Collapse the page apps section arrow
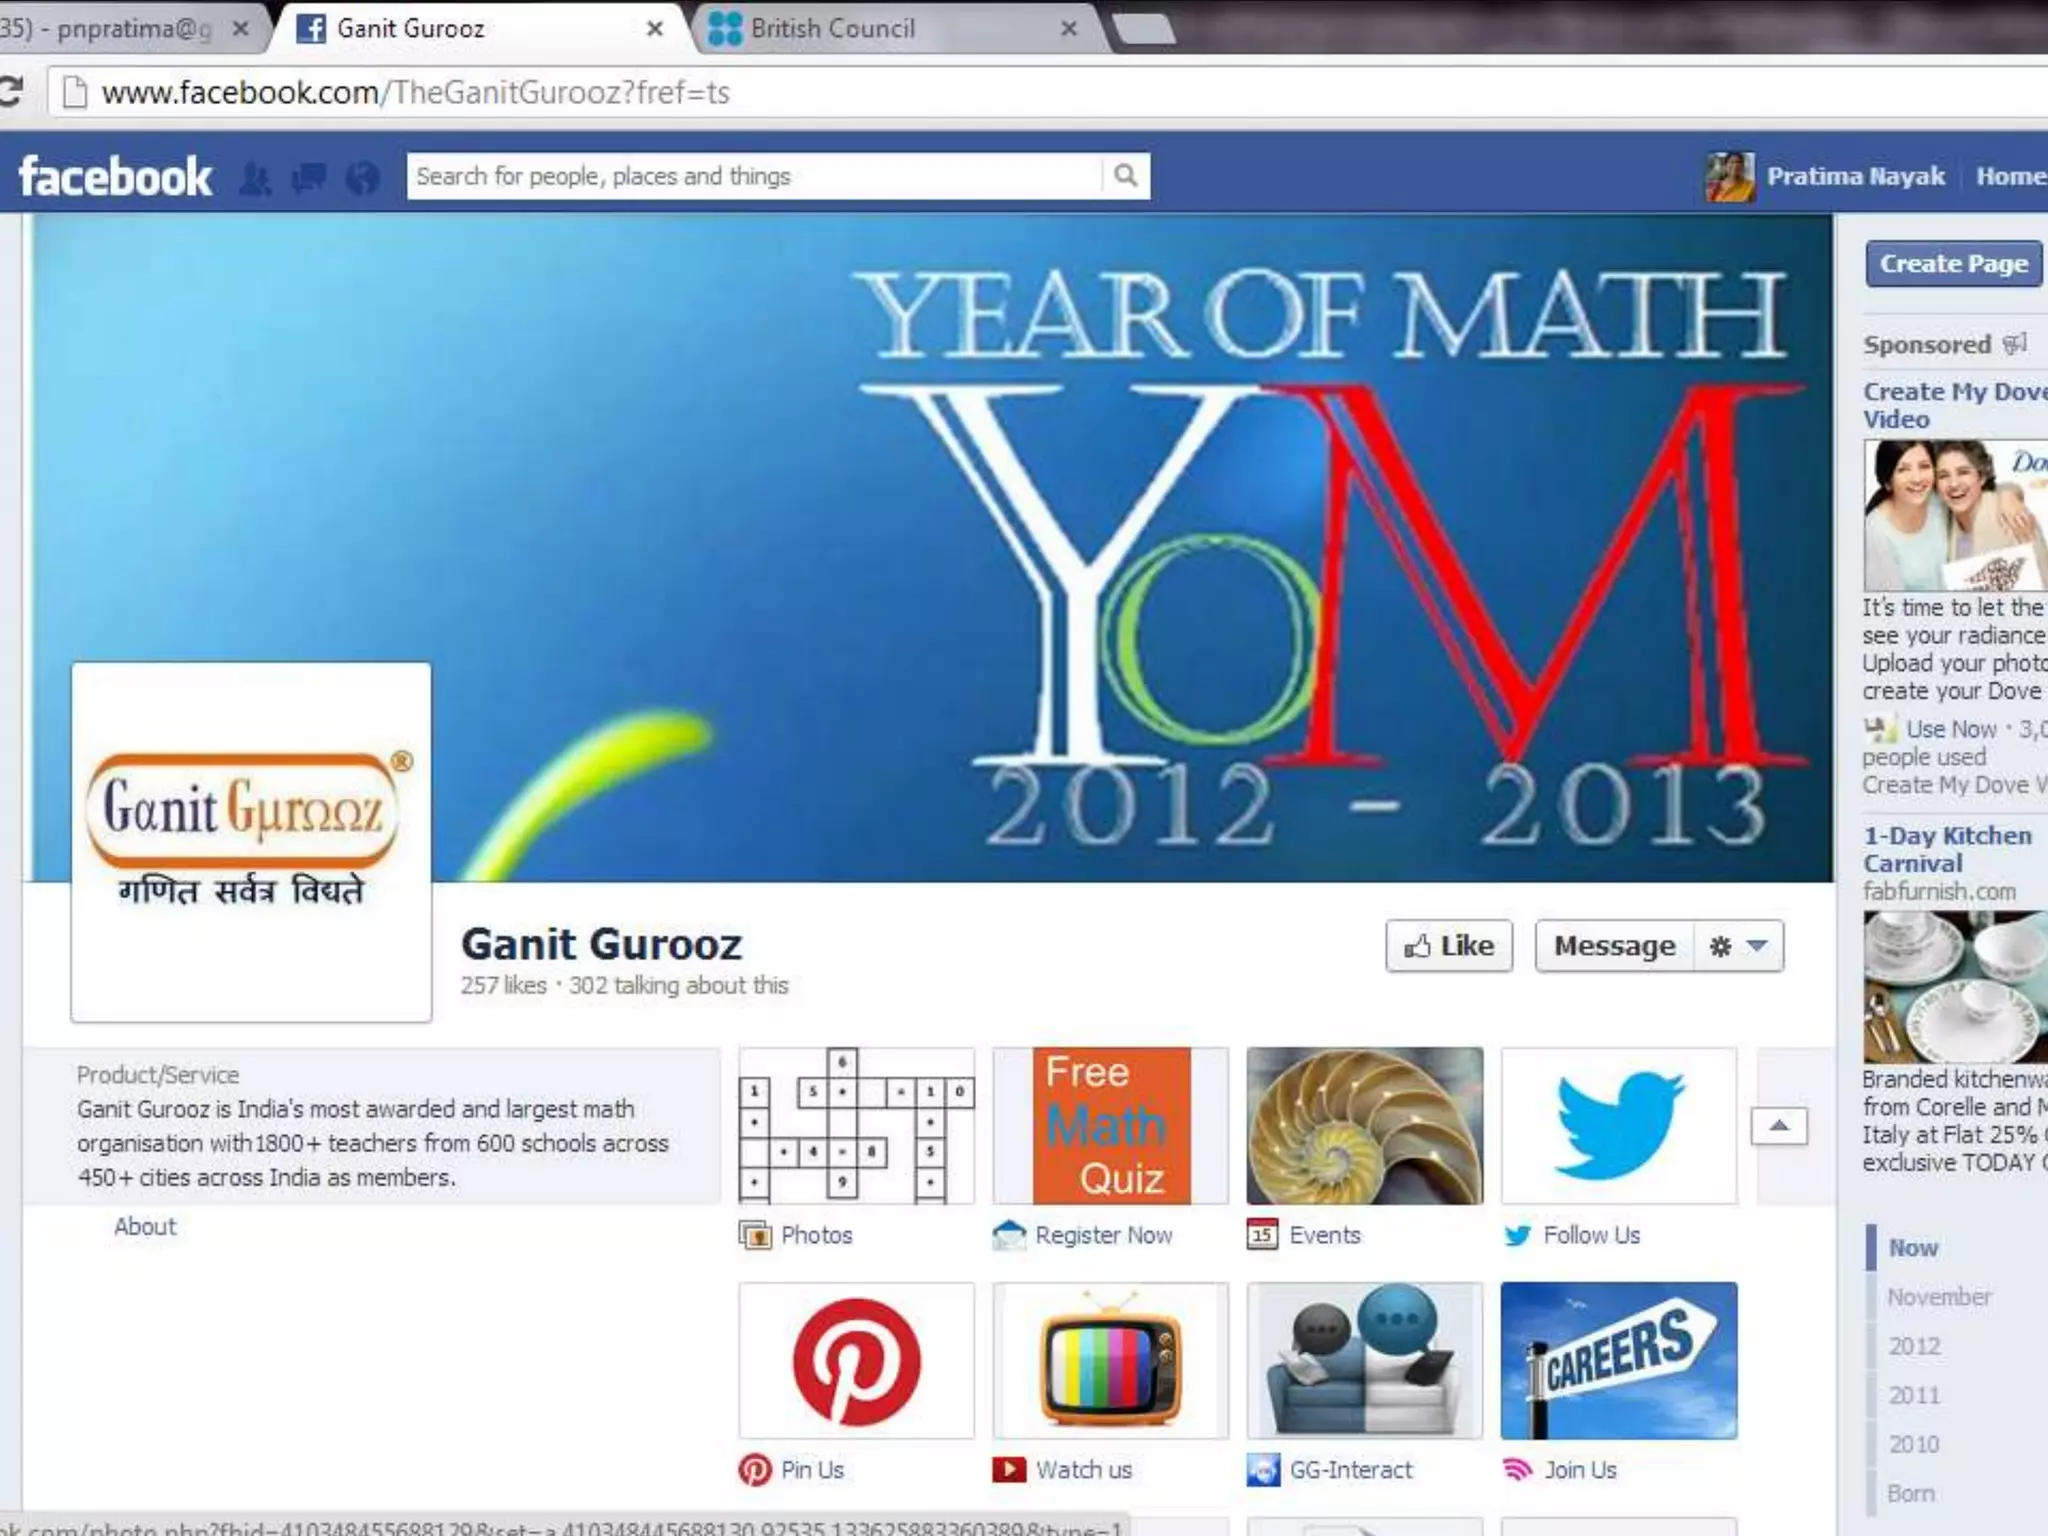The height and width of the screenshot is (1536, 2048). point(1778,1127)
